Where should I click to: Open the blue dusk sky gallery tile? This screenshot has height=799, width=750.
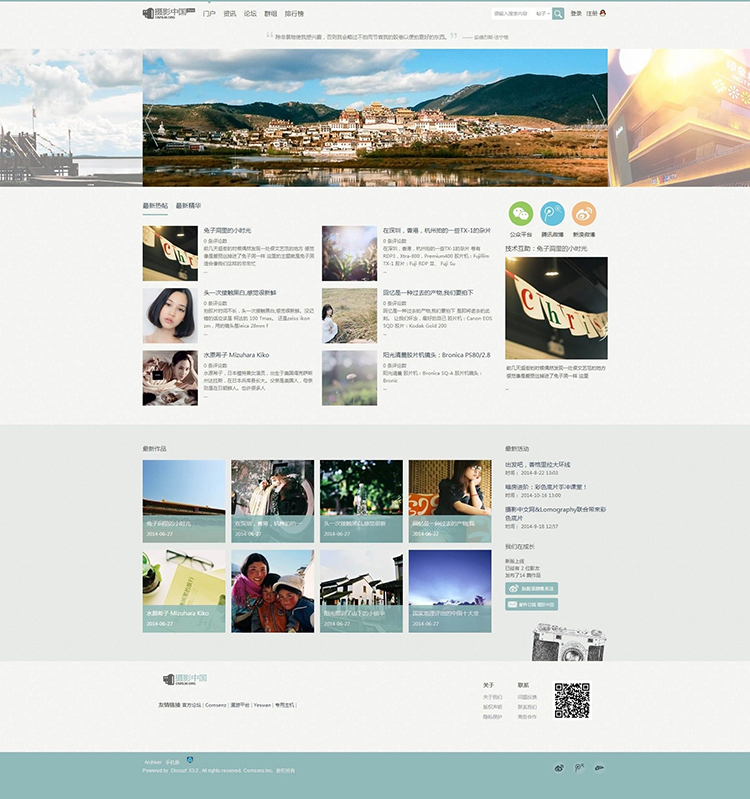450,591
